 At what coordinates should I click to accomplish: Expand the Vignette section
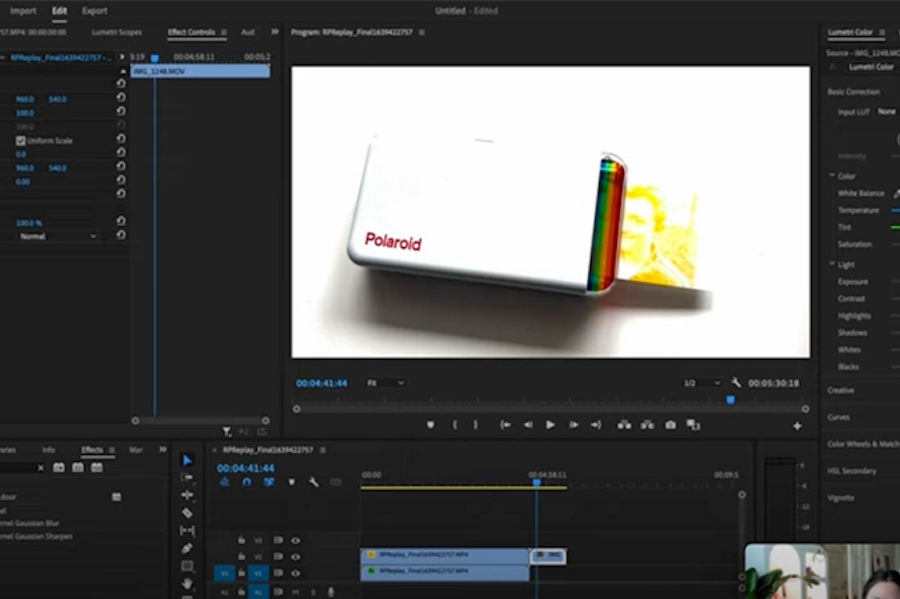[840, 498]
